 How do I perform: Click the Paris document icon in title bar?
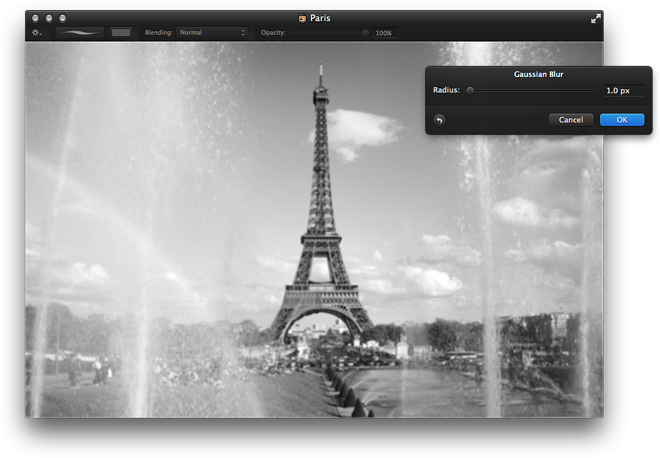(302, 18)
